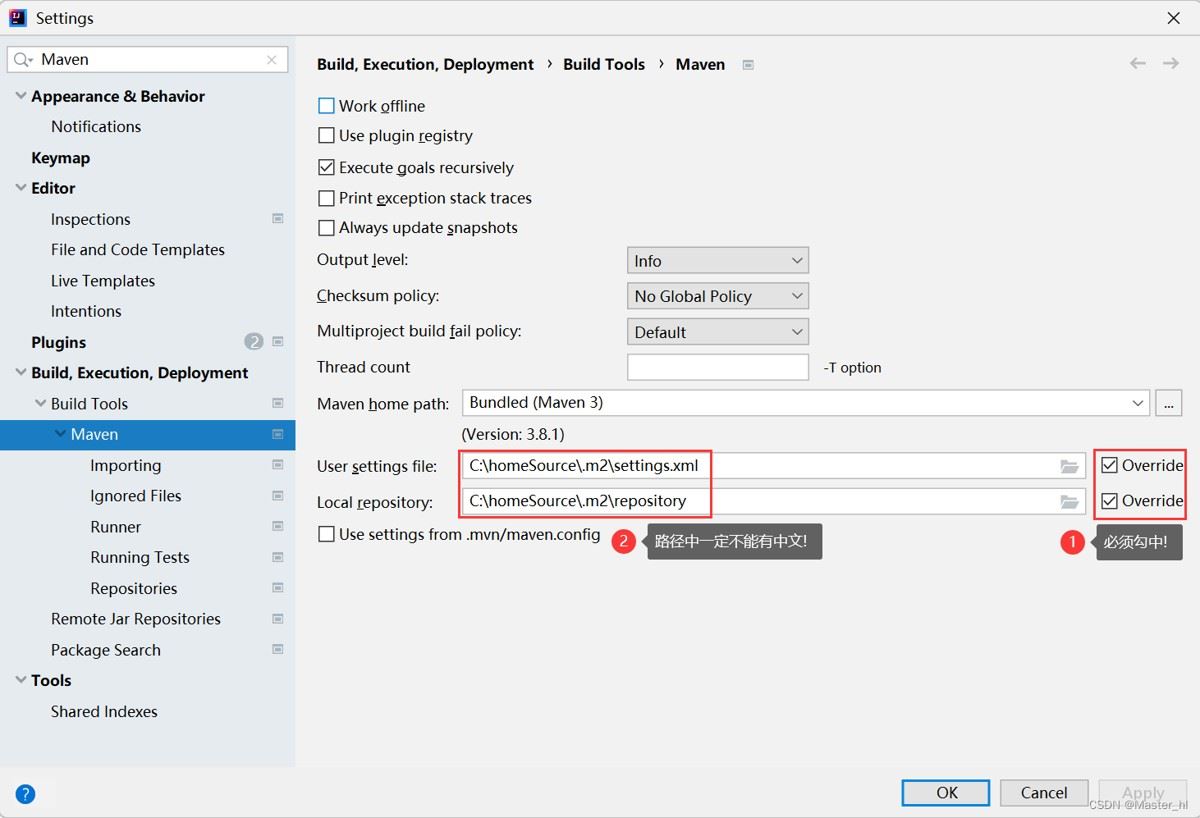This screenshot has width=1200, height=818.
Task: Enable the Work offline checkbox
Action: pyautogui.click(x=326, y=106)
